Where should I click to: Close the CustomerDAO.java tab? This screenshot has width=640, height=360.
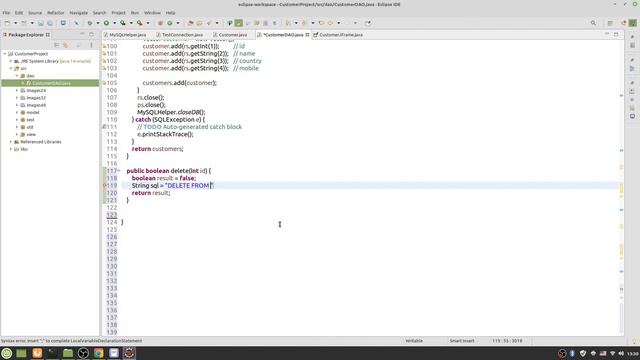(308, 35)
